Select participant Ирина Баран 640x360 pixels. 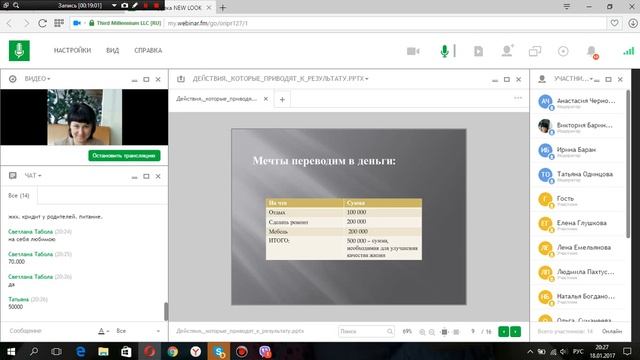(x=578, y=151)
